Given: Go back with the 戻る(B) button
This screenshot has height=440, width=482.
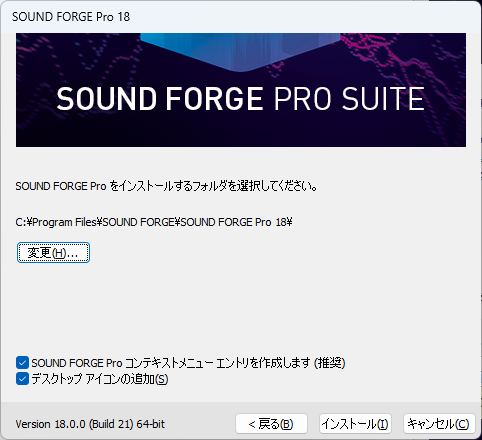Looking at the screenshot, I should pyautogui.click(x=271, y=424).
